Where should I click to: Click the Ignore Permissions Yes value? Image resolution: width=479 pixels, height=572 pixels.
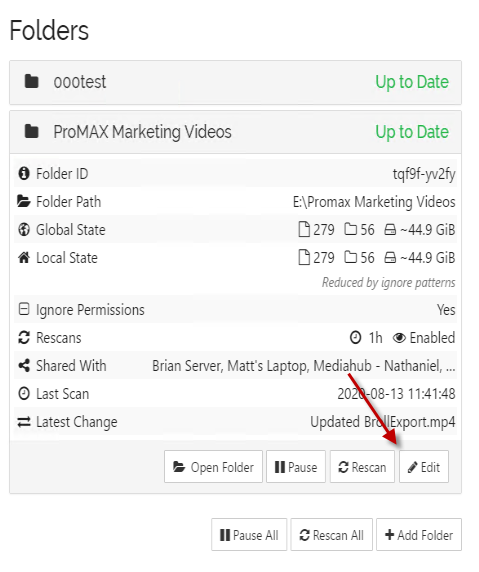coord(446,310)
